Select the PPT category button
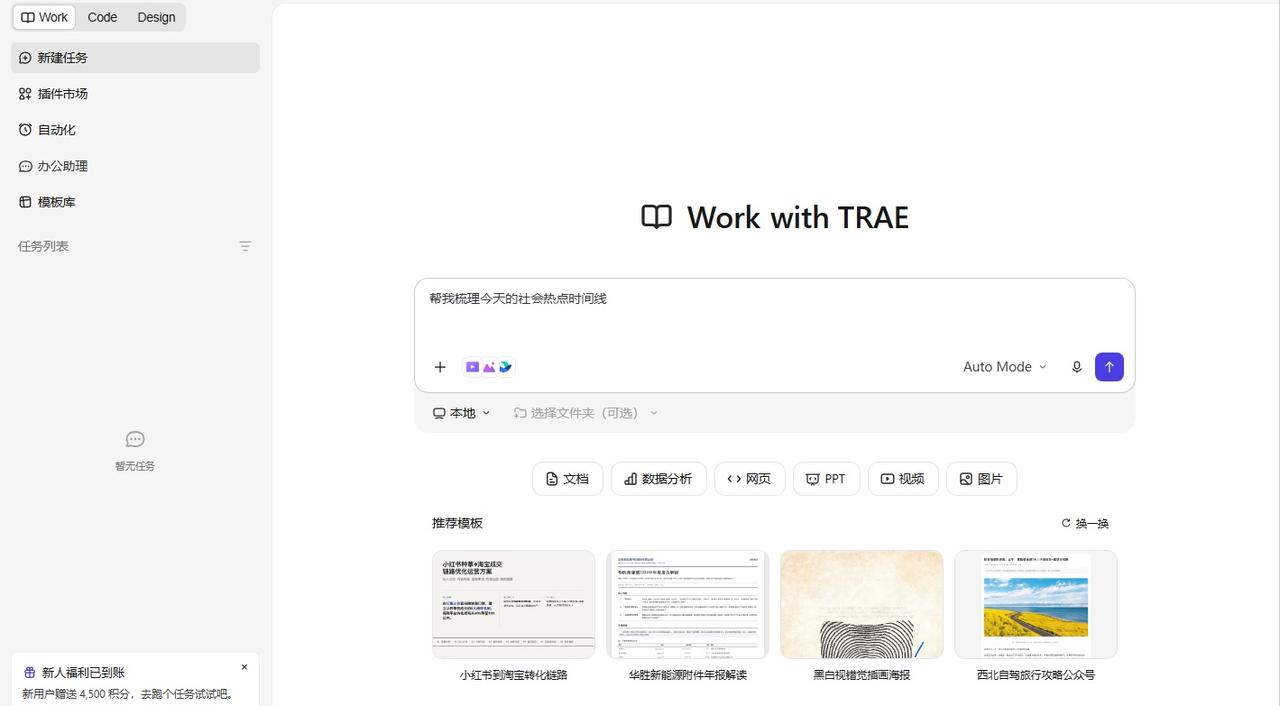The height and width of the screenshot is (706, 1280). [826, 479]
